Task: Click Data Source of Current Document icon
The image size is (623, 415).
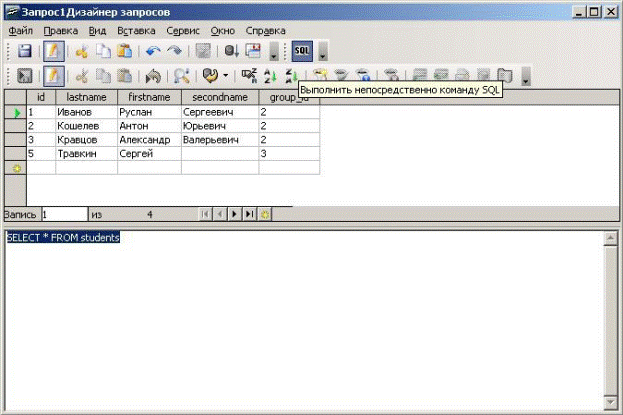Action: (484, 74)
